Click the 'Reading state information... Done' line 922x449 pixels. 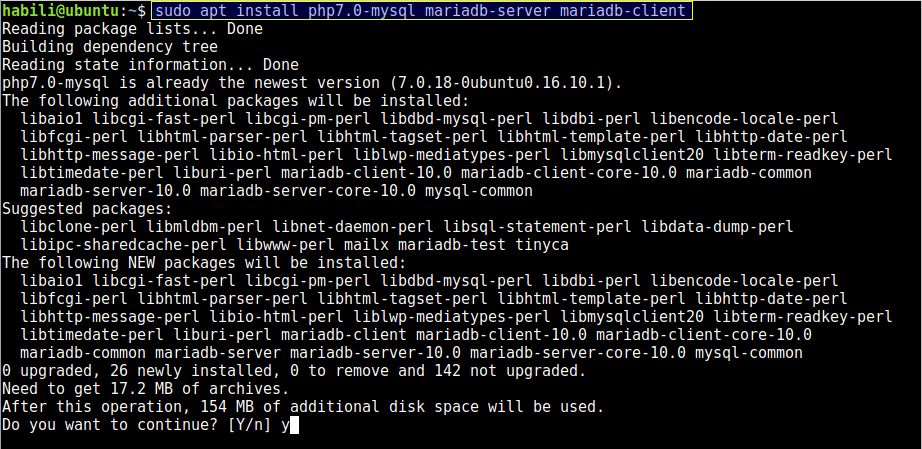click(x=150, y=65)
